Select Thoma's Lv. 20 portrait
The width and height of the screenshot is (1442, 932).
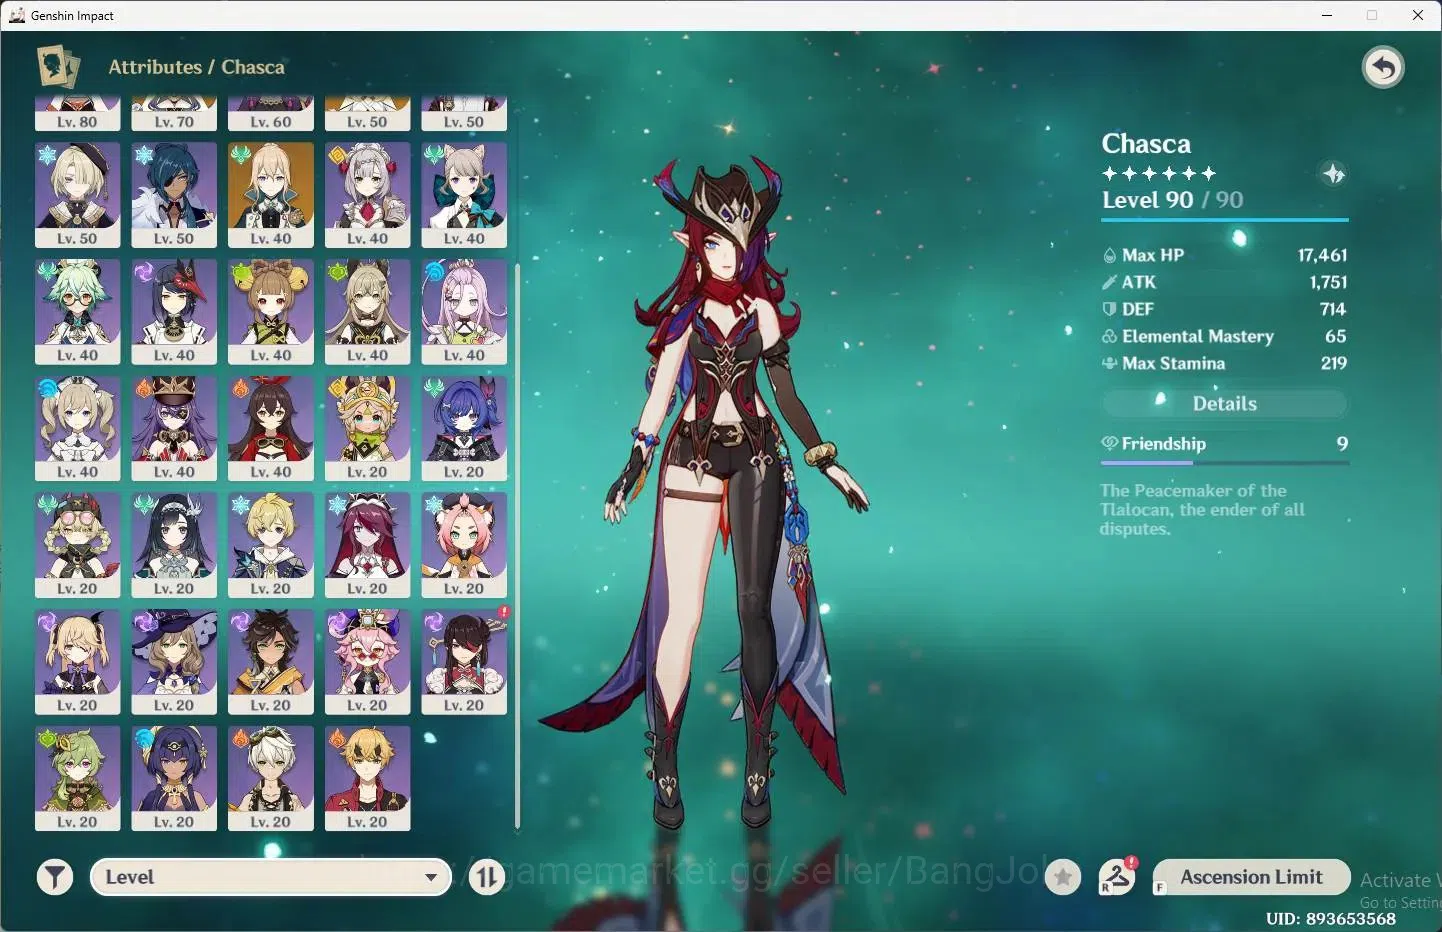[367, 779]
